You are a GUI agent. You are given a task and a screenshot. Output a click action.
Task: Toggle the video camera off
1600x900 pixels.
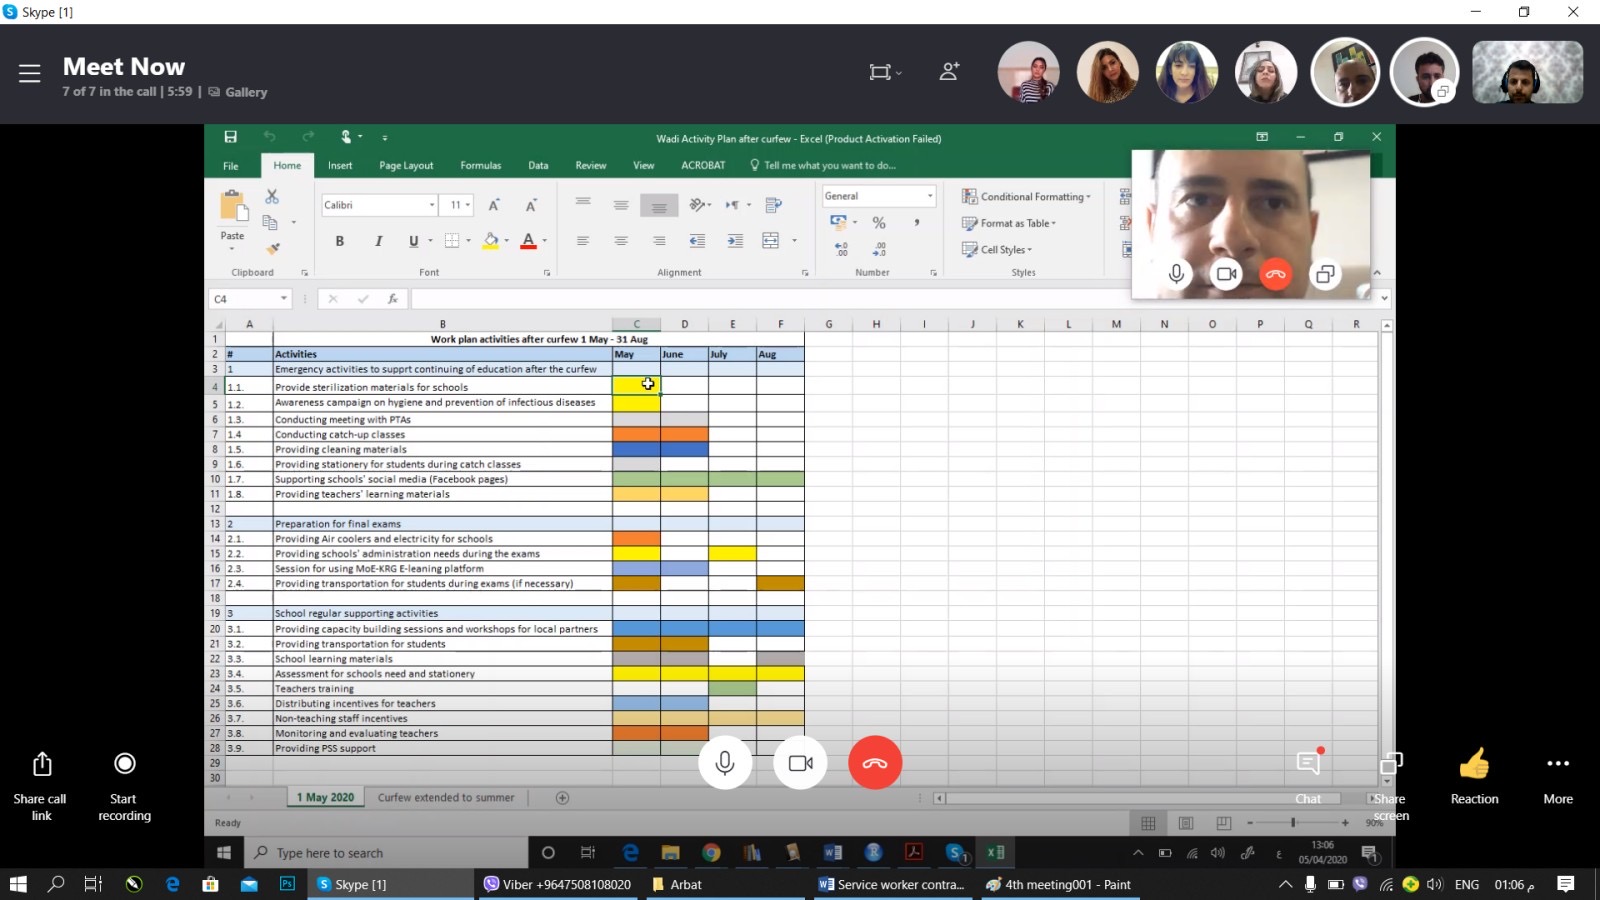pos(800,763)
